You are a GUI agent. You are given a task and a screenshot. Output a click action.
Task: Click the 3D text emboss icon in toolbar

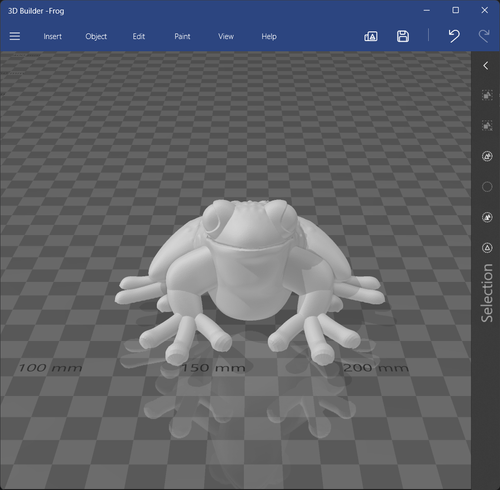pos(371,36)
